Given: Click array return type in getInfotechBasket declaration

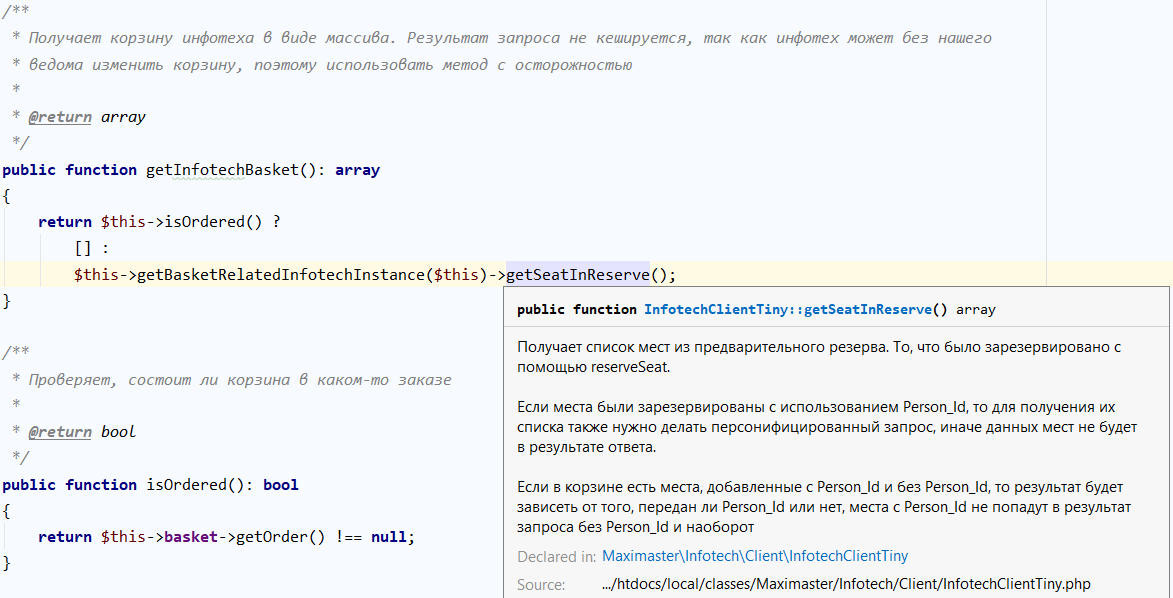Looking at the screenshot, I should point(357,170).
